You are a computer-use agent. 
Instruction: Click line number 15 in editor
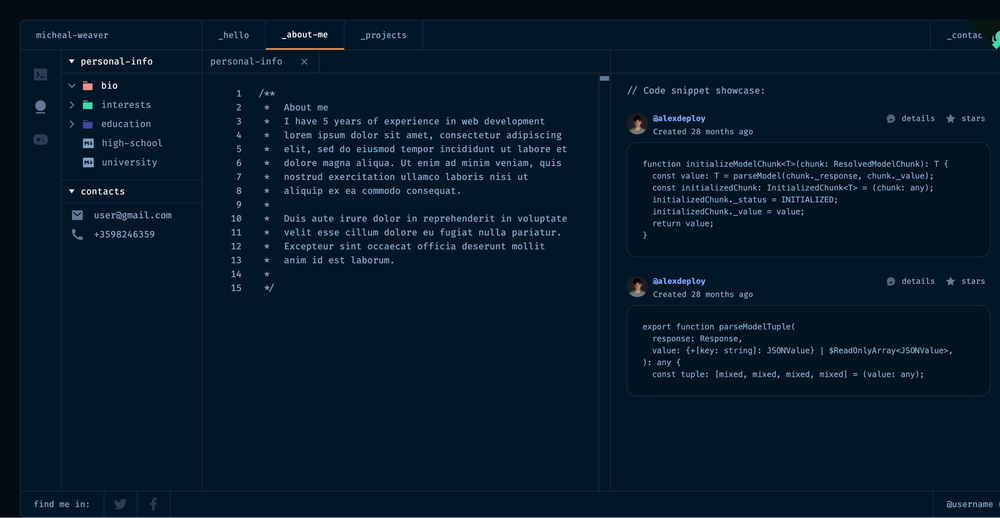coord(237,288)
